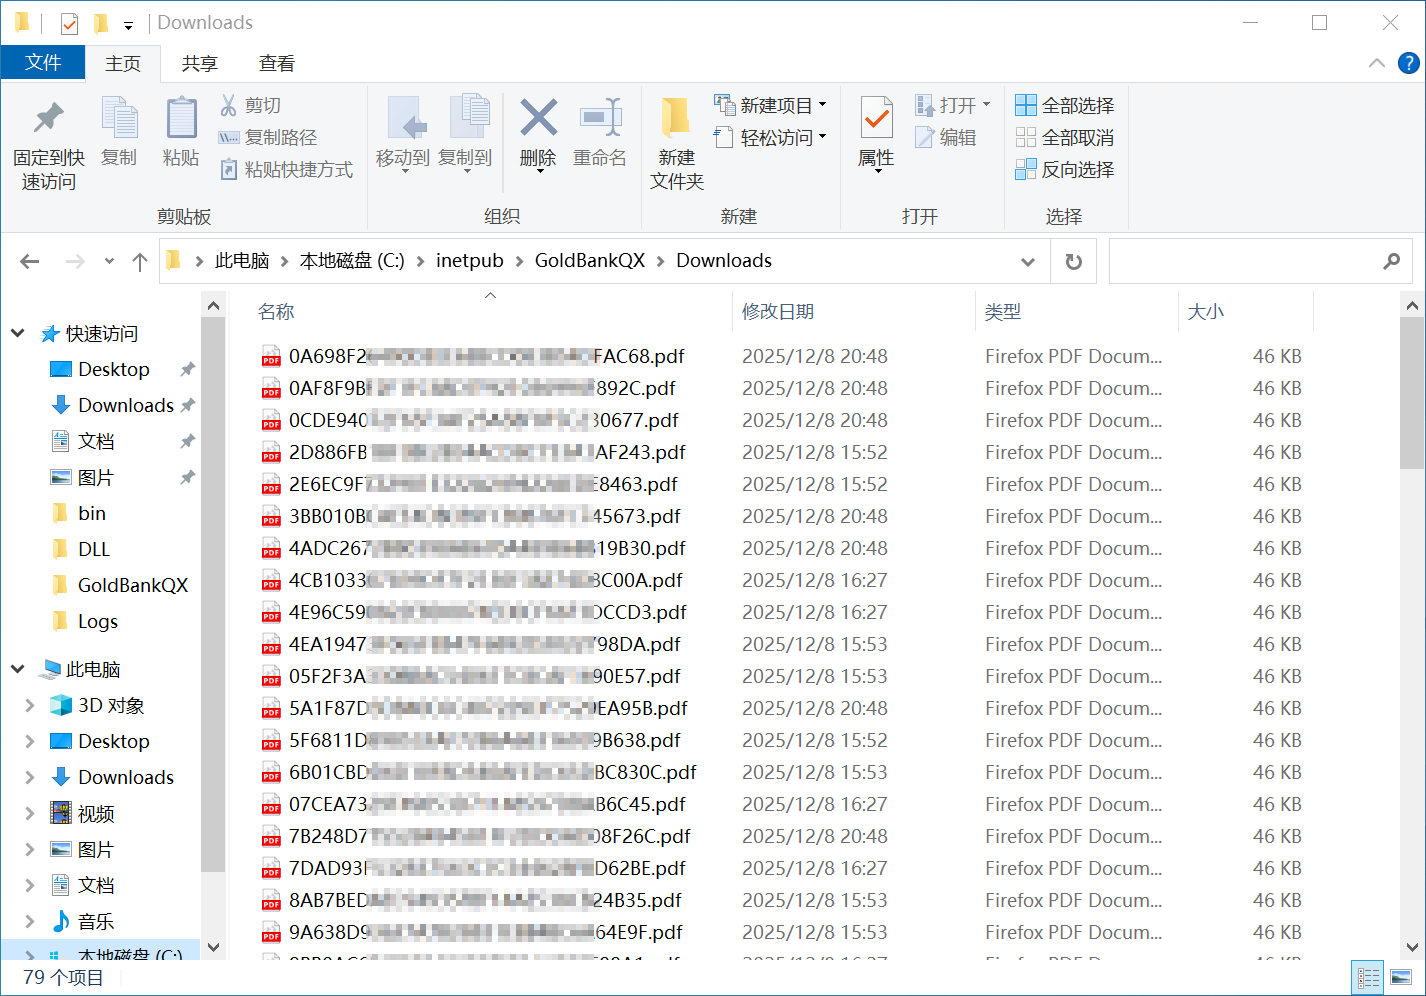
Task: Click Pin to Quick Access (固定到快速访问) icon
Action: [x=48, y=120]
